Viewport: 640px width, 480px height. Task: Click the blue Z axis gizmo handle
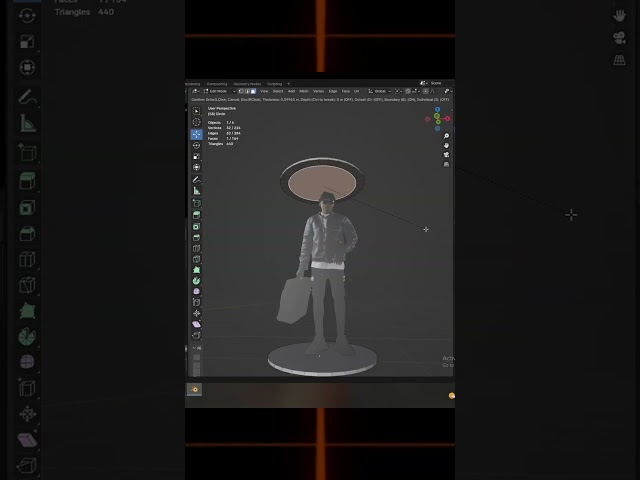tap(438, 110)
